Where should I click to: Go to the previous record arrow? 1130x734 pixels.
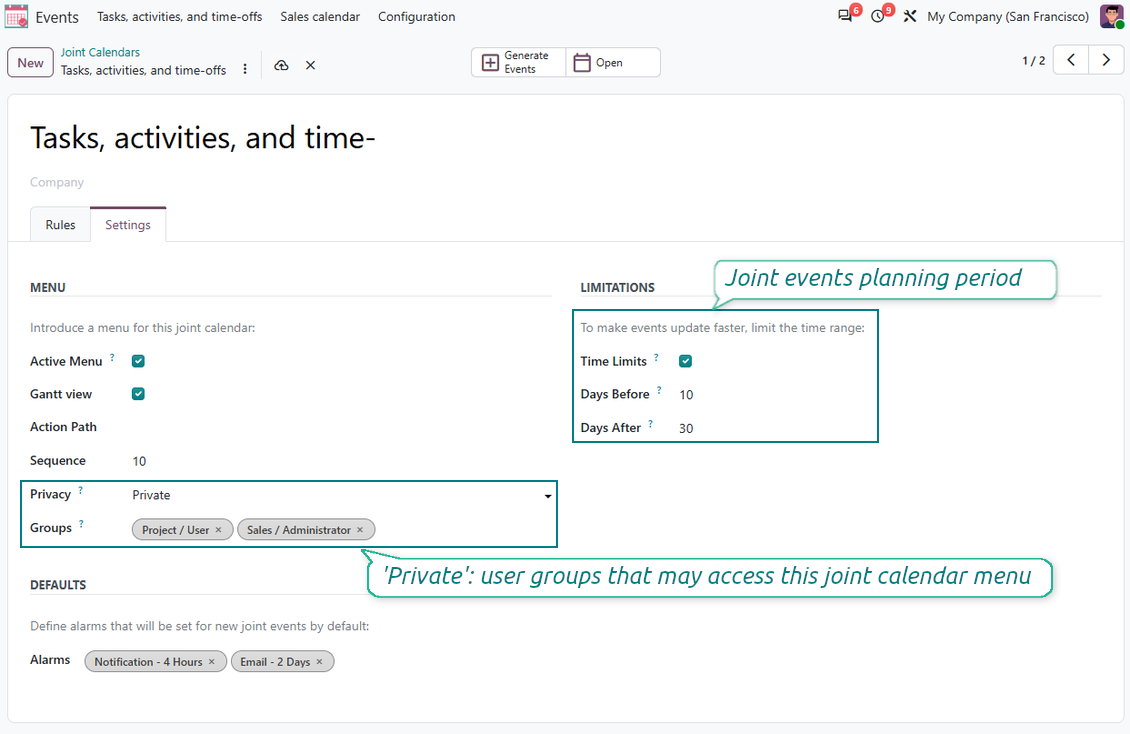[1071, 60]
